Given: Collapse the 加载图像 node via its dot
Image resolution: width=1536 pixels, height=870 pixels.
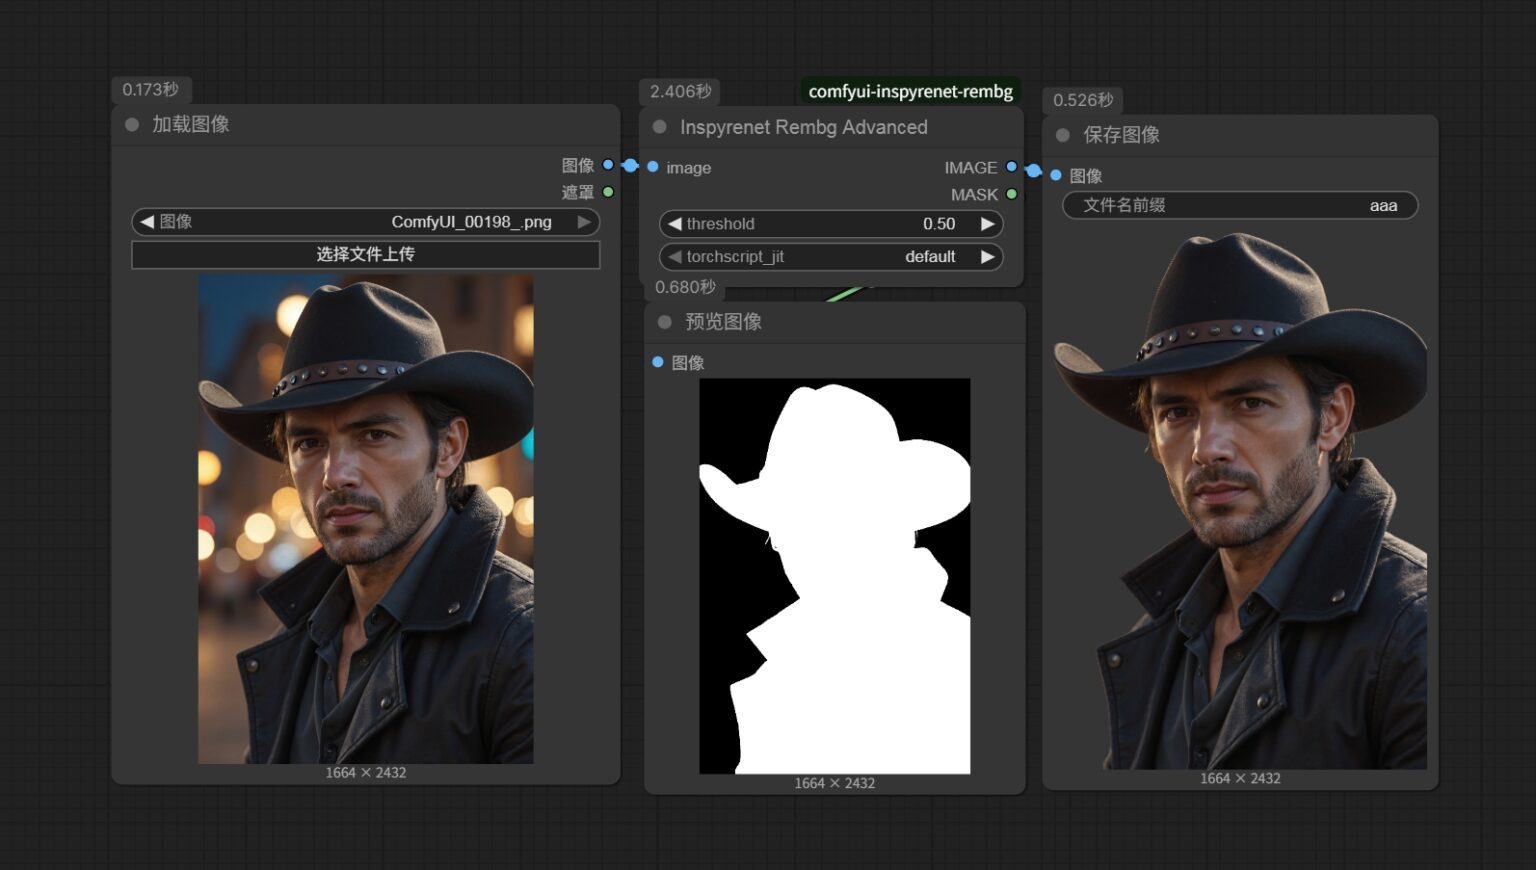Looking at the screenshot, I should tap(132, 125).
